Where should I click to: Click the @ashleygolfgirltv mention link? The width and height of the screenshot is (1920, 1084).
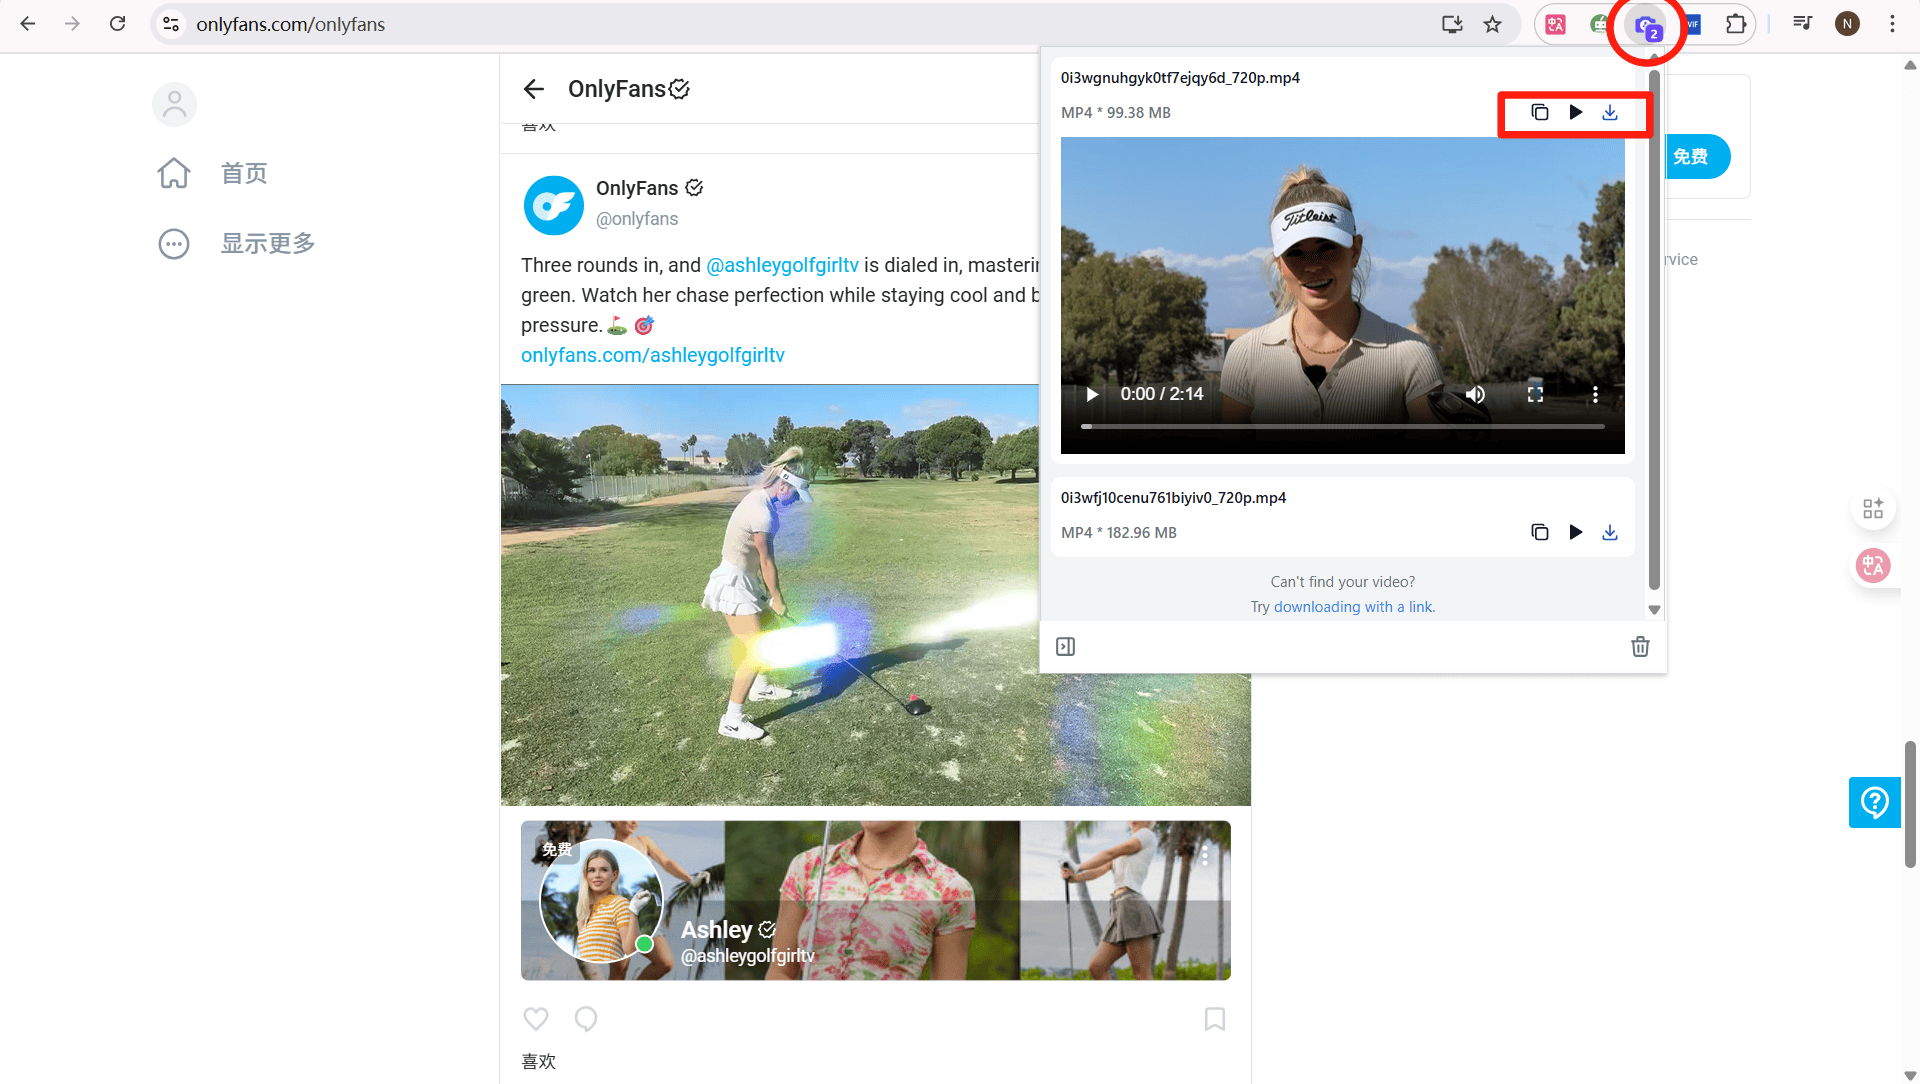tap(782, 265)
